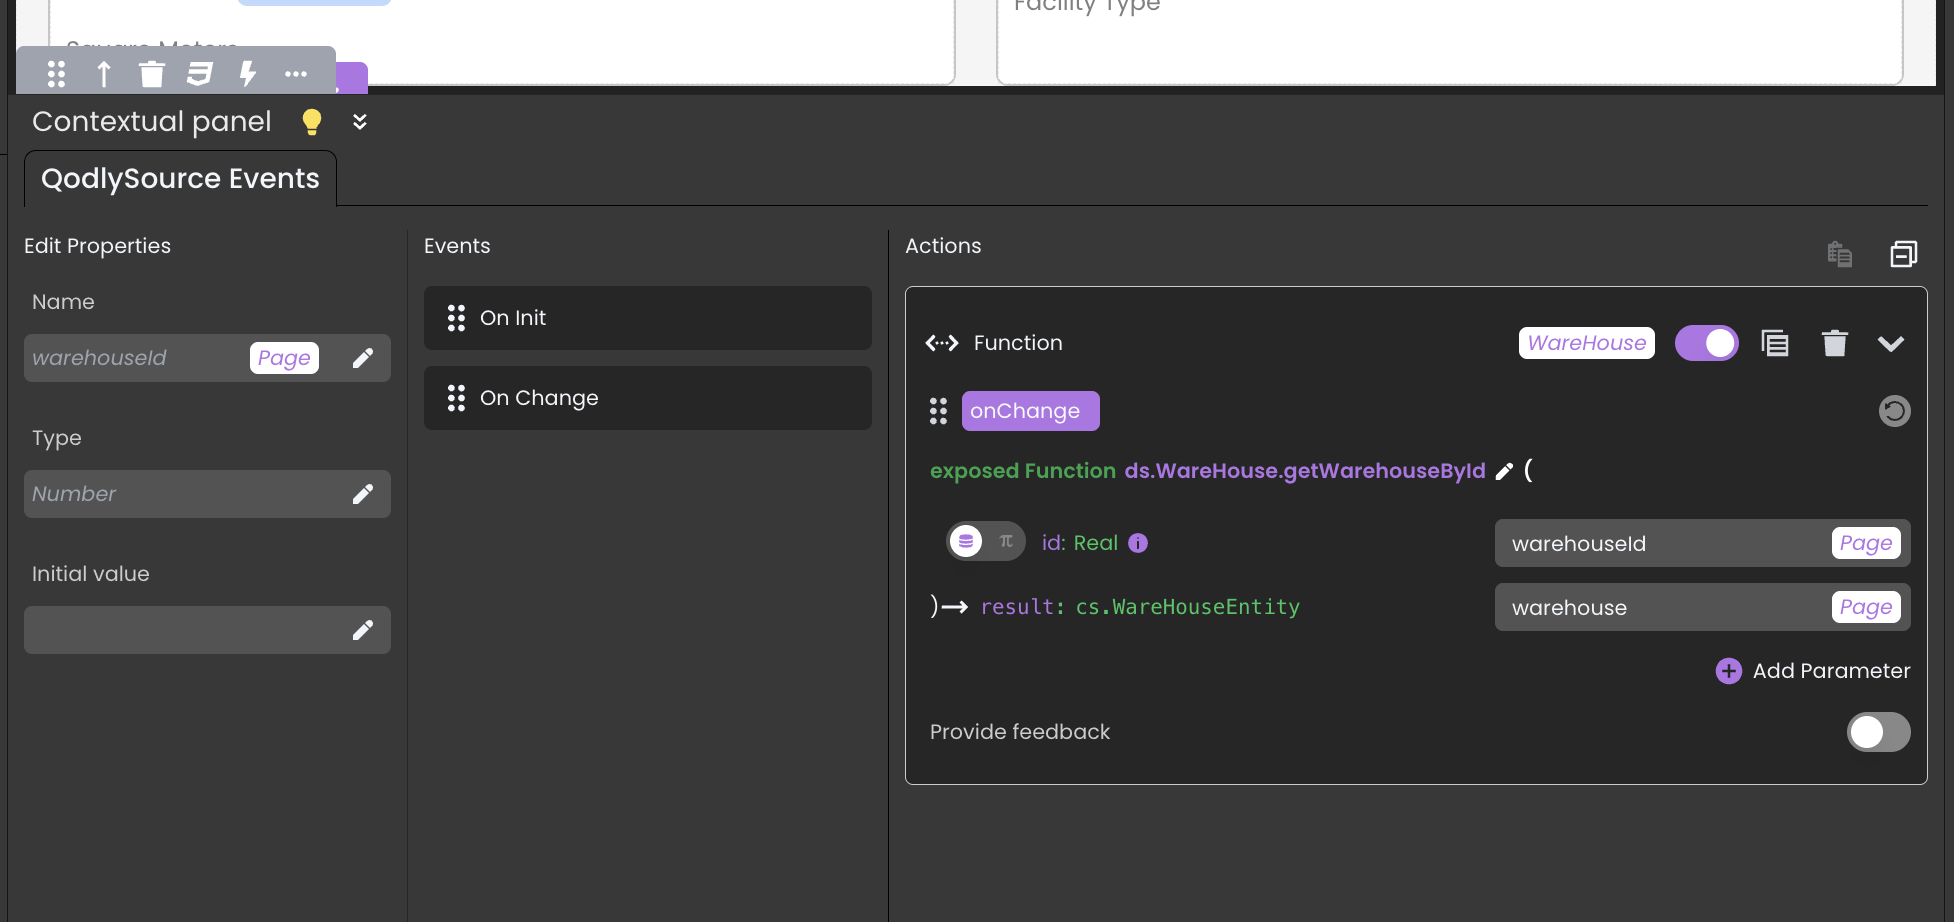The image size is (1954, 922).
Task: Duplicate the Function action
Action: [x=1775, y=343]
